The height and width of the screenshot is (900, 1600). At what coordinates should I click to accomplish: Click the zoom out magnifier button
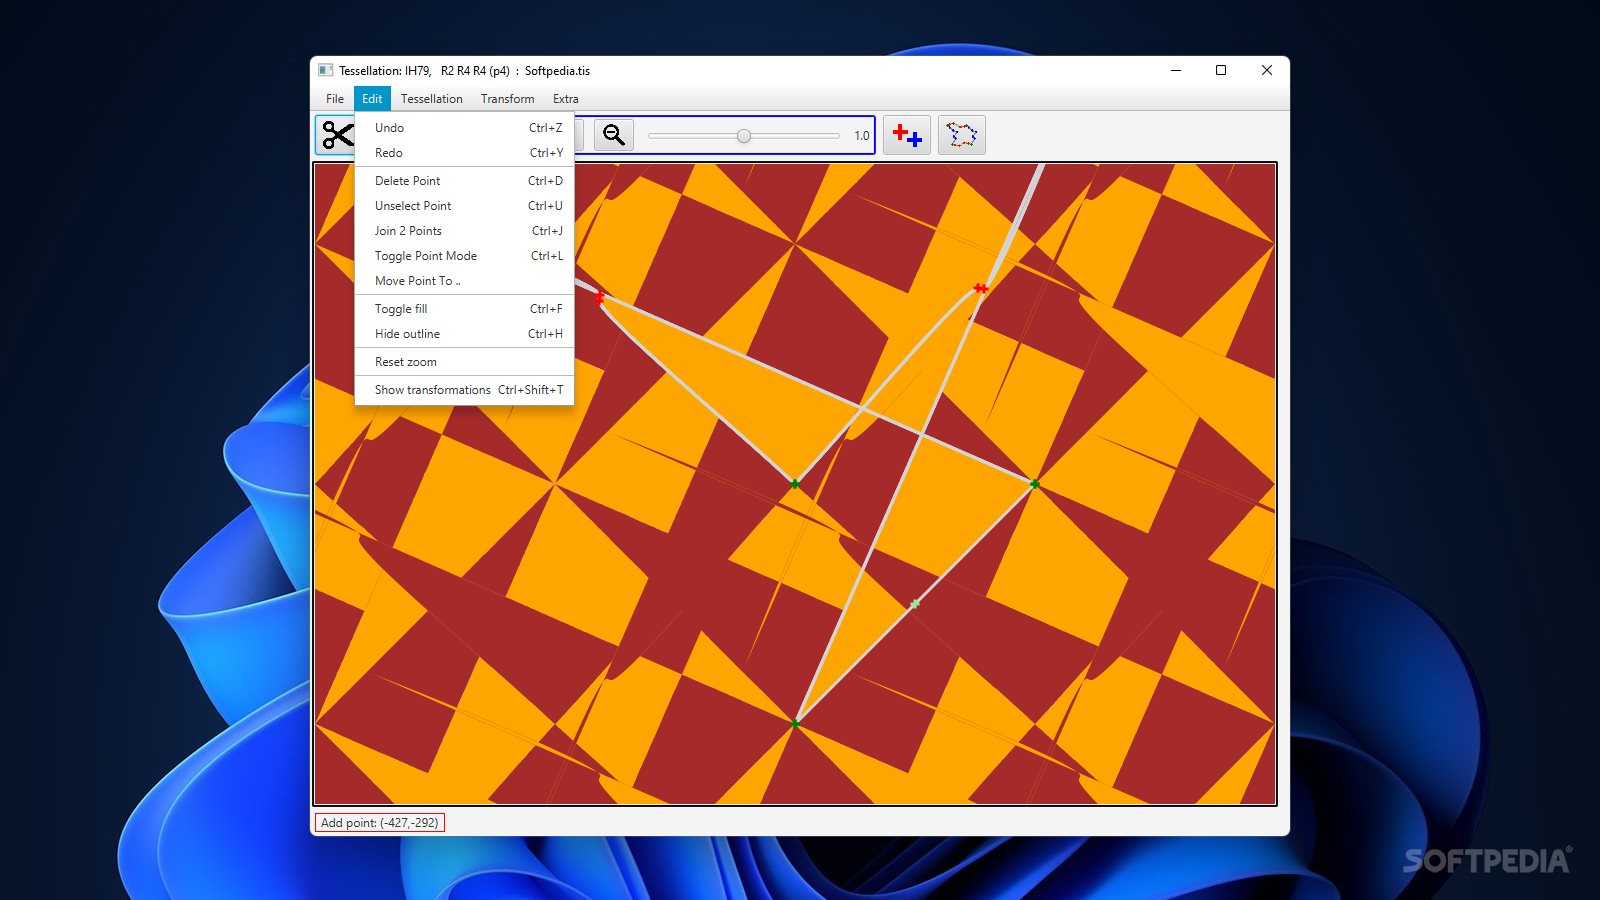pos(614,135)
